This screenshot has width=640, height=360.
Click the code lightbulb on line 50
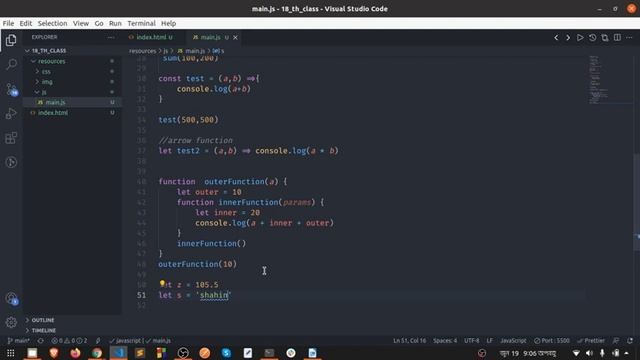(162, 283)
